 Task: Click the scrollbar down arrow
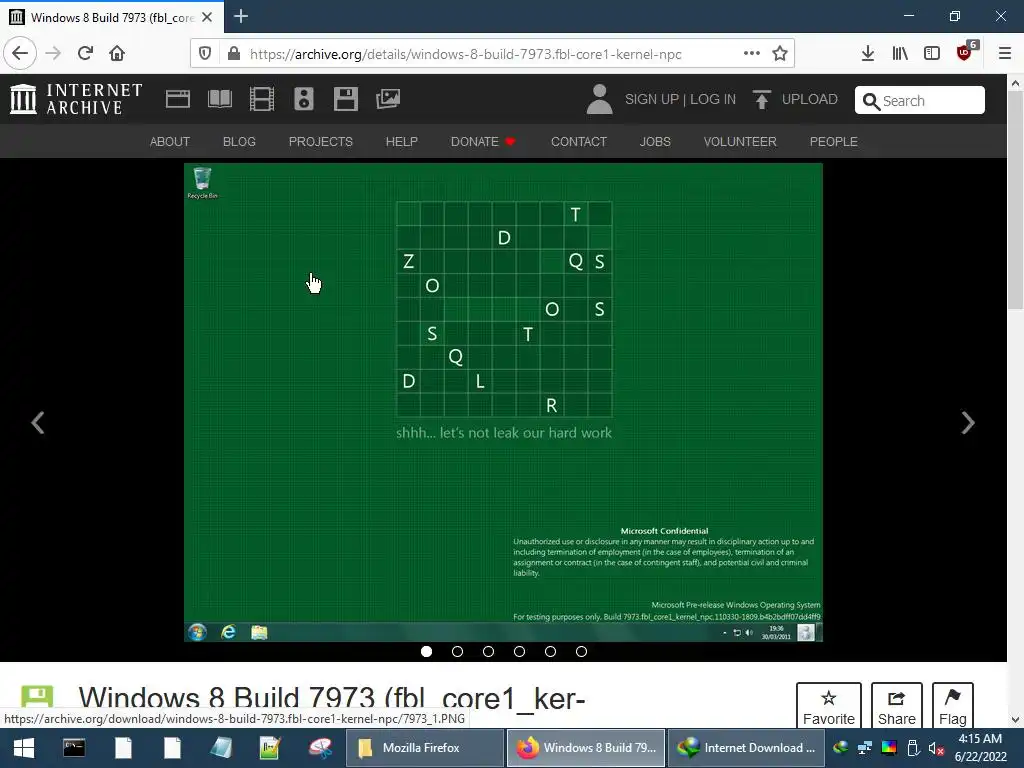pyautogui.click(x=1015, y=720)
